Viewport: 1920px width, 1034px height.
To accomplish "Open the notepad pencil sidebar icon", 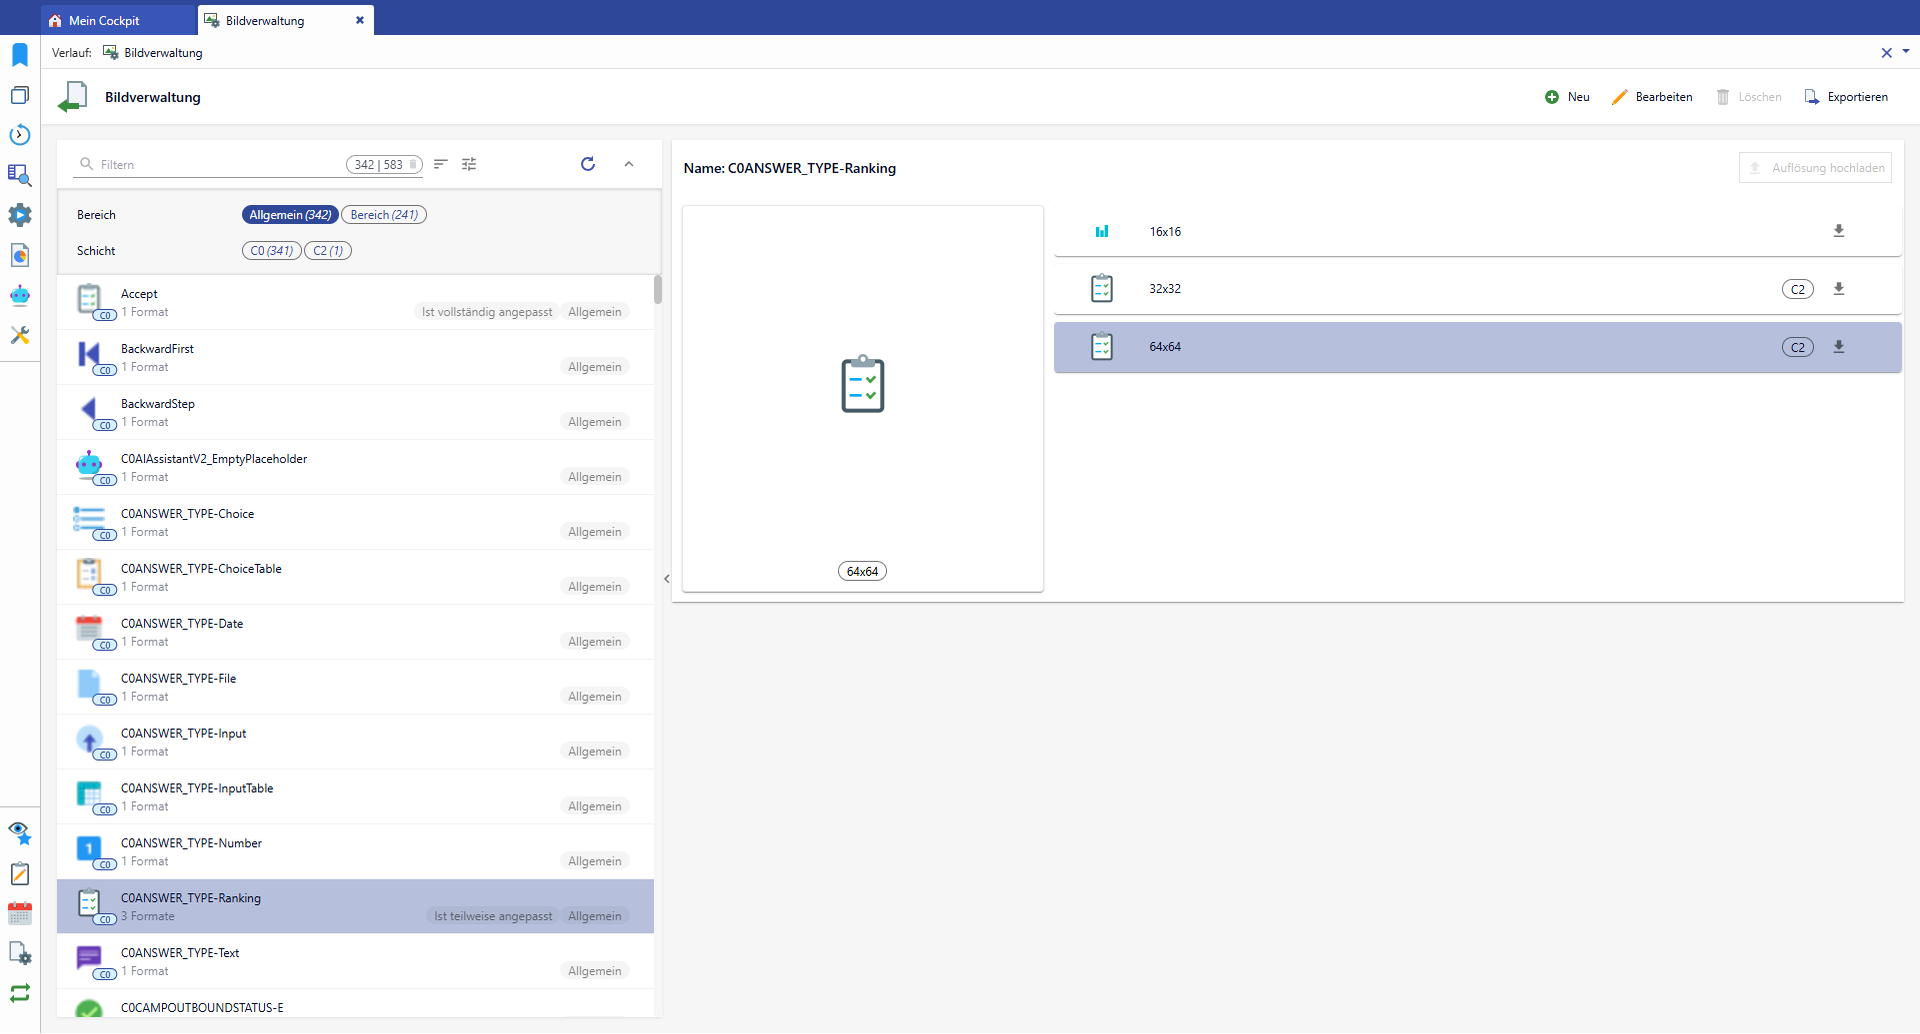I will pyautogui.click(x=20, y=874).
